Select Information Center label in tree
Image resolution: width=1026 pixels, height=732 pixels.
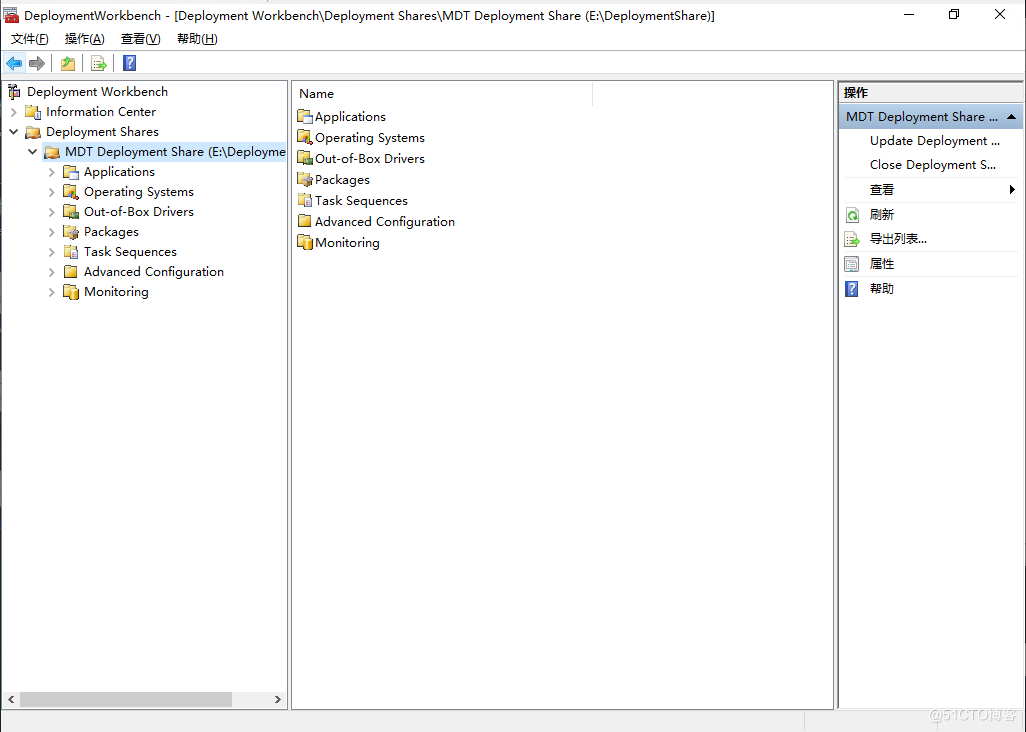tap(101, 112)
